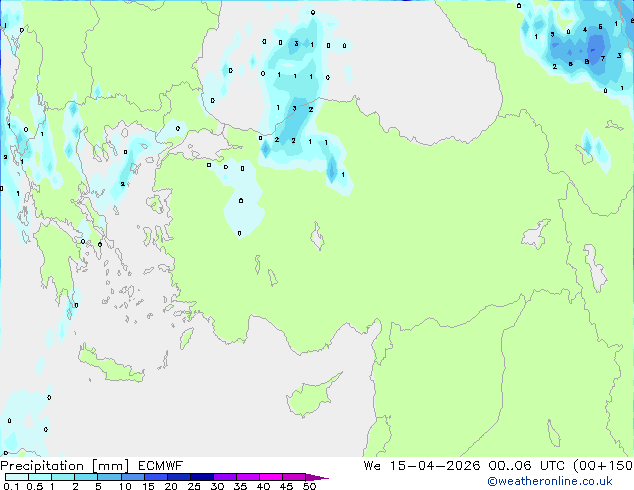Click the '35' legend scale label
Image resolution: width=634 pixels, height=490 pixels.
(x=240, y=486)
